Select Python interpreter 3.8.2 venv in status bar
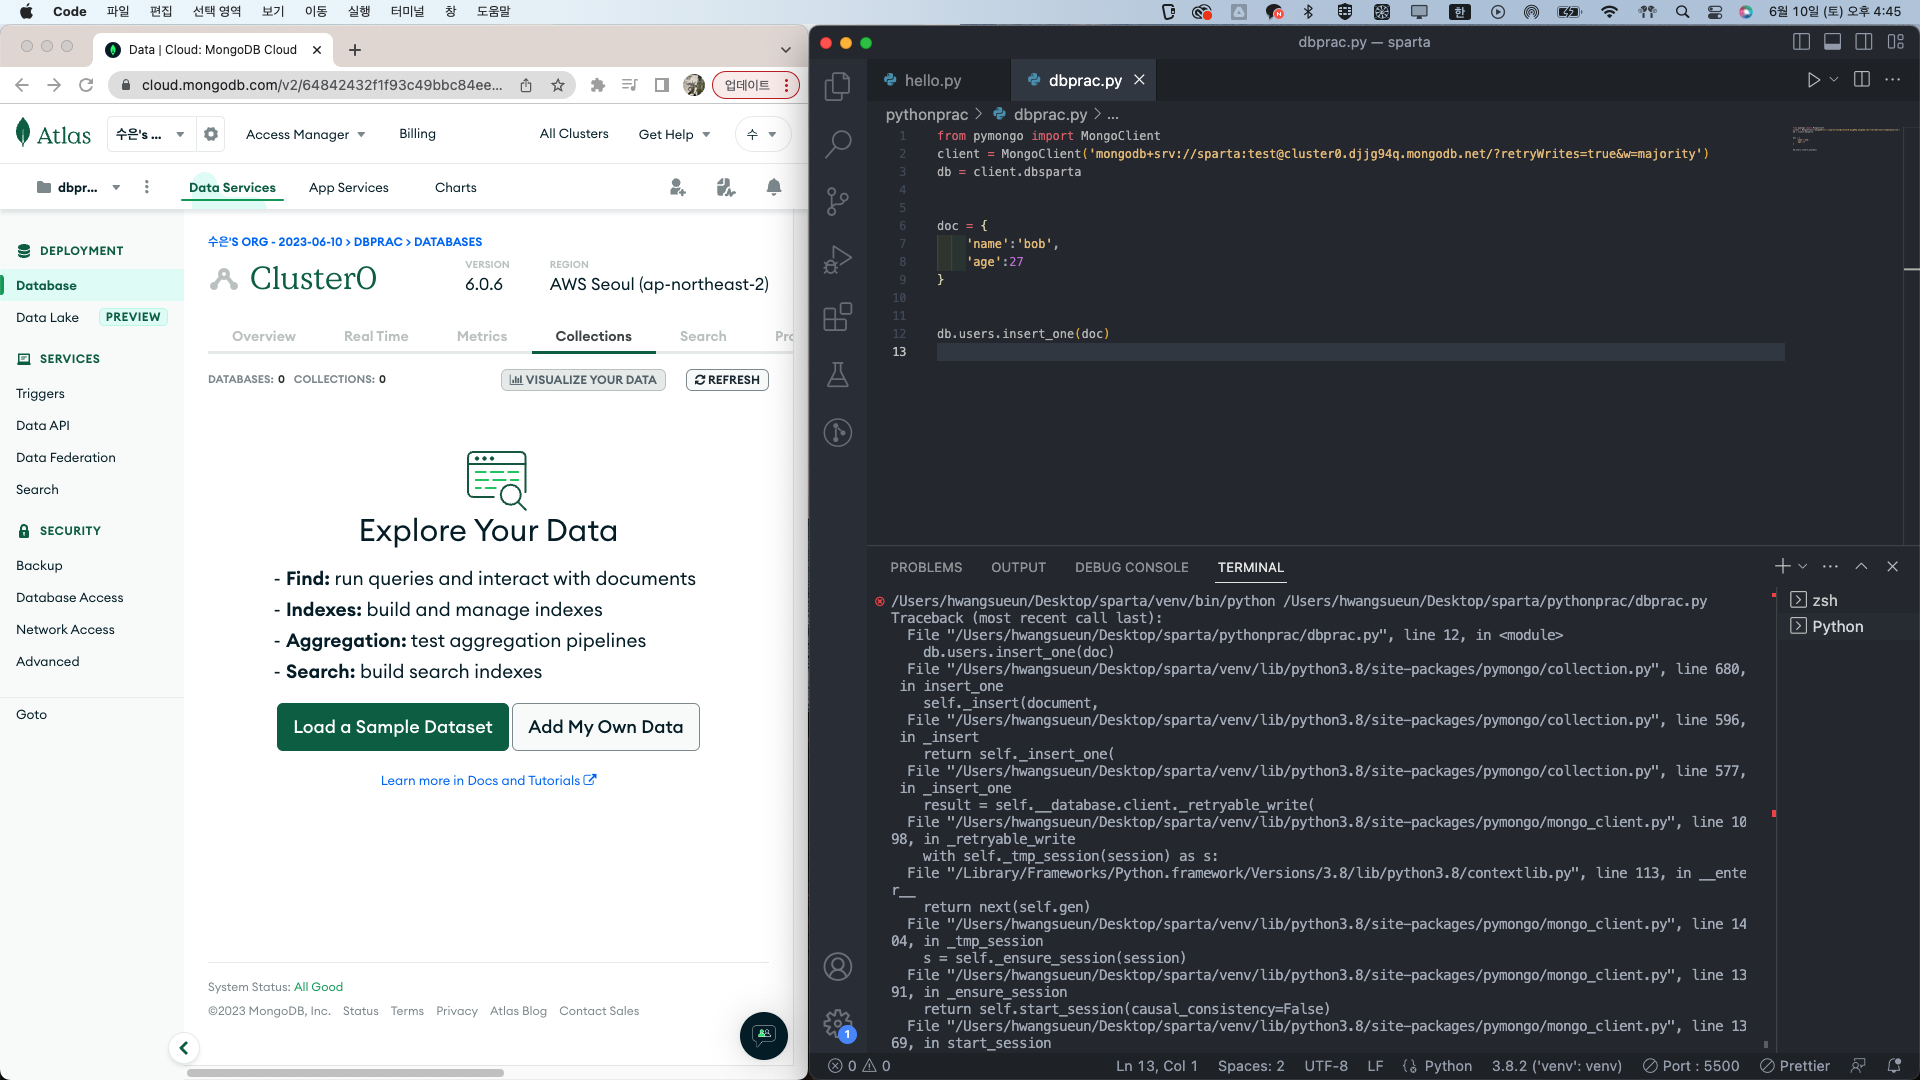The height and width of the screenshot is (1080, 1920). (x=1557, y=1066)
